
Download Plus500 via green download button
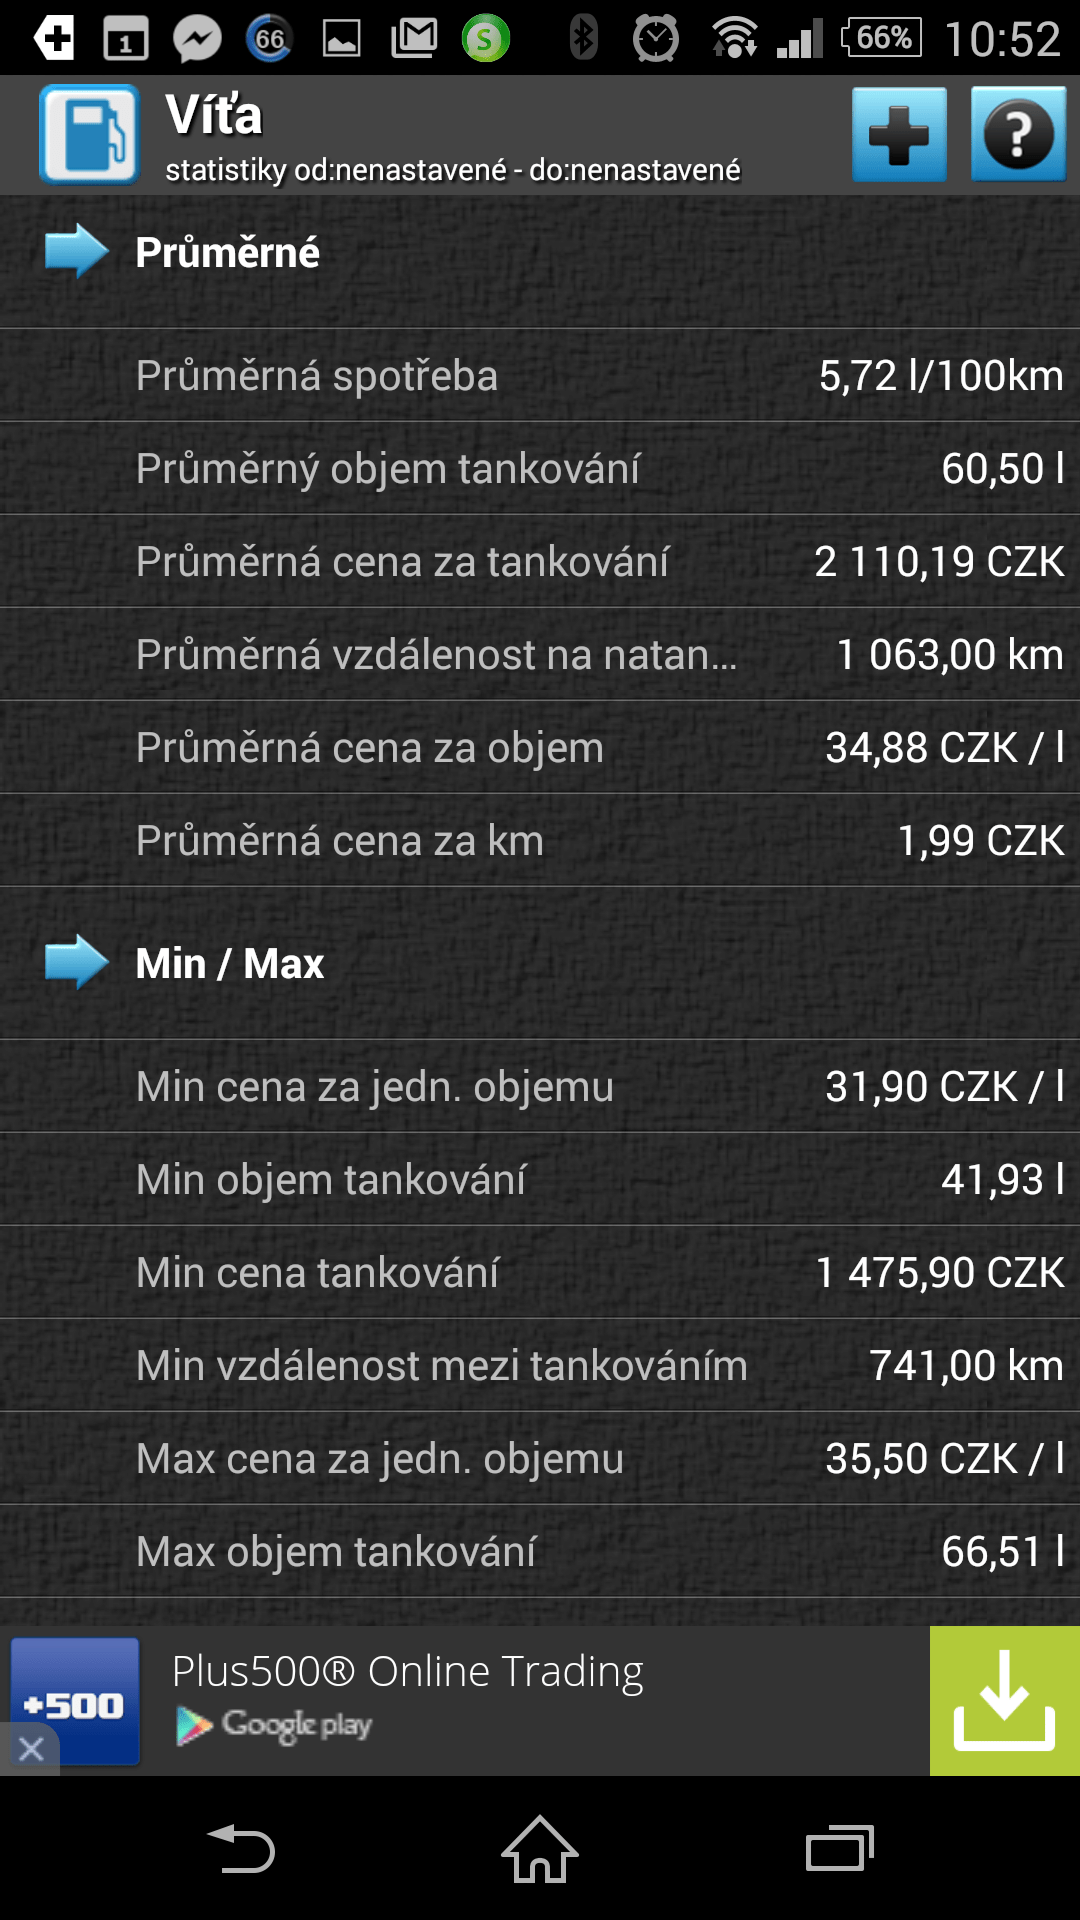(x=1005, y=1701)
